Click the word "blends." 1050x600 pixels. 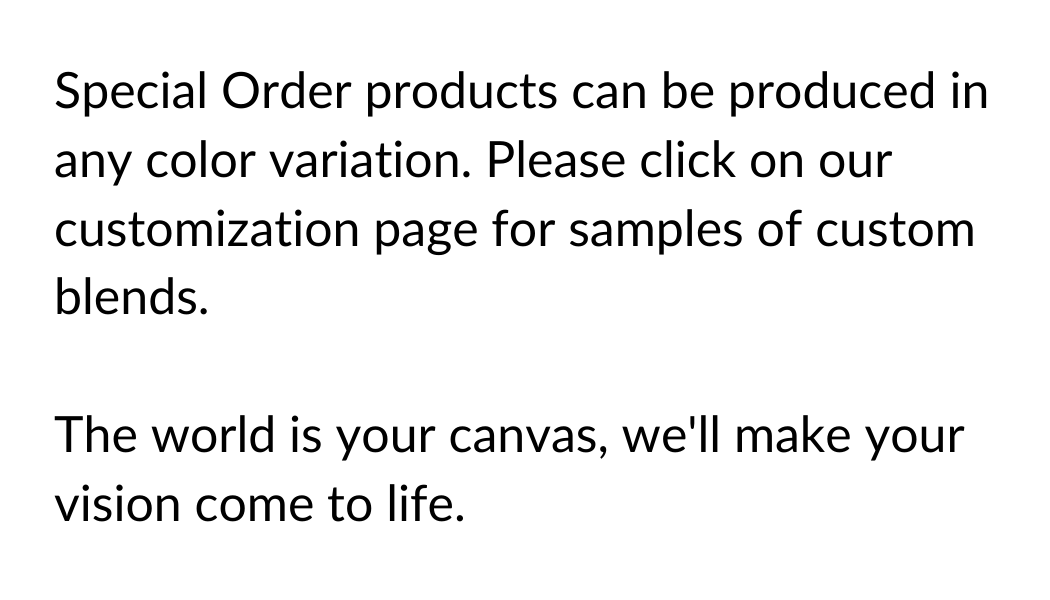[x=132, y=297]
